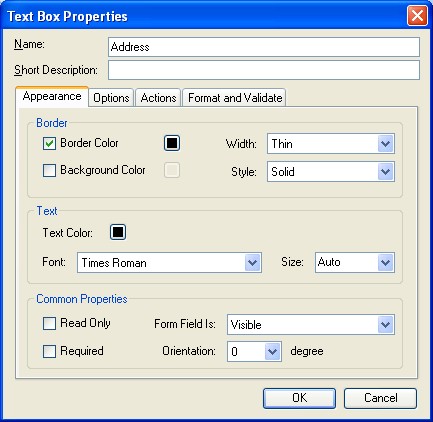Expand the border Style dropdown
Viewport: 433px width, 422px height.
(x=331, y=172)
